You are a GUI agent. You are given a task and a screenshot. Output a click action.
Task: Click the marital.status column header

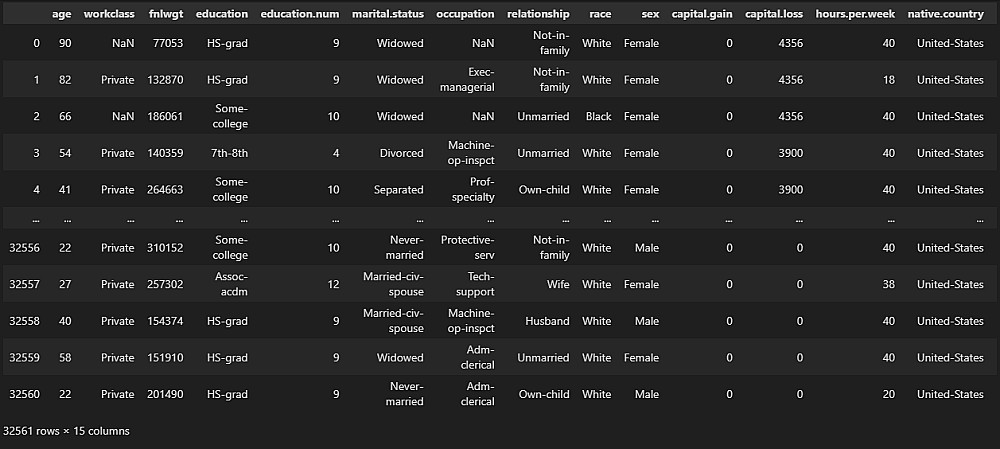[x=387, y=15]
